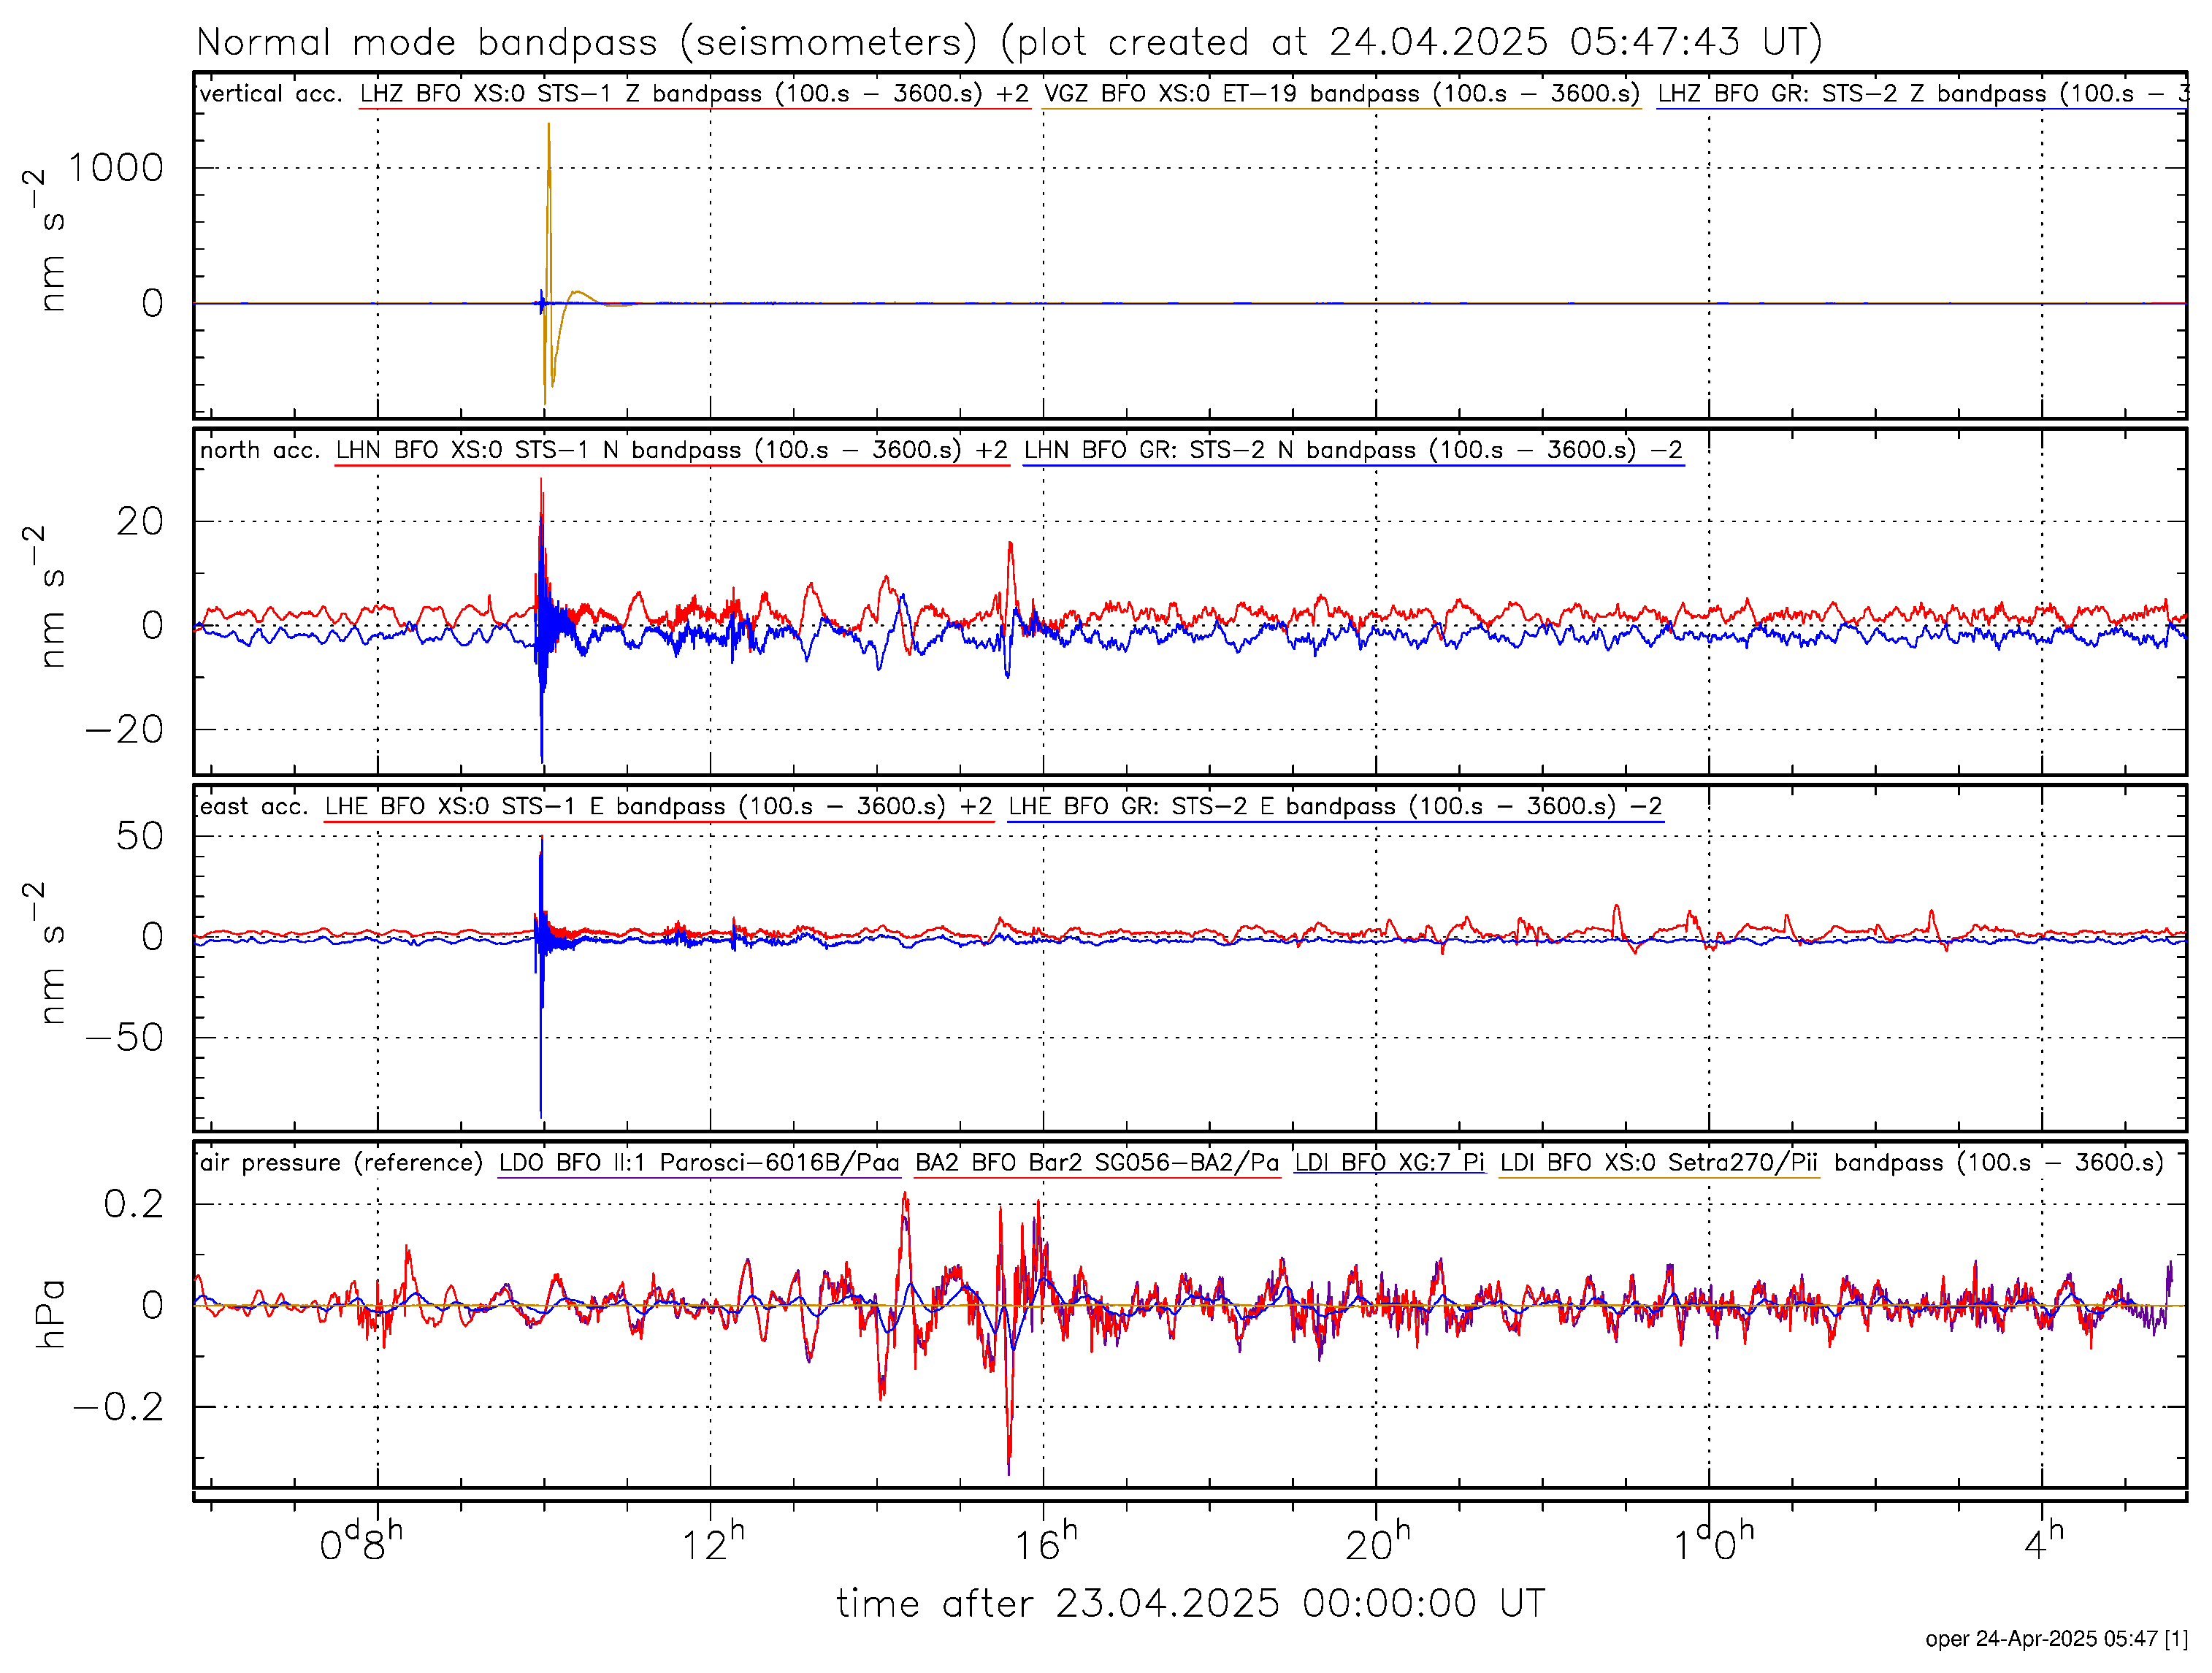Click the large orange spike in vertical panel
The image size is (2212, 1673).
(548, 264)
